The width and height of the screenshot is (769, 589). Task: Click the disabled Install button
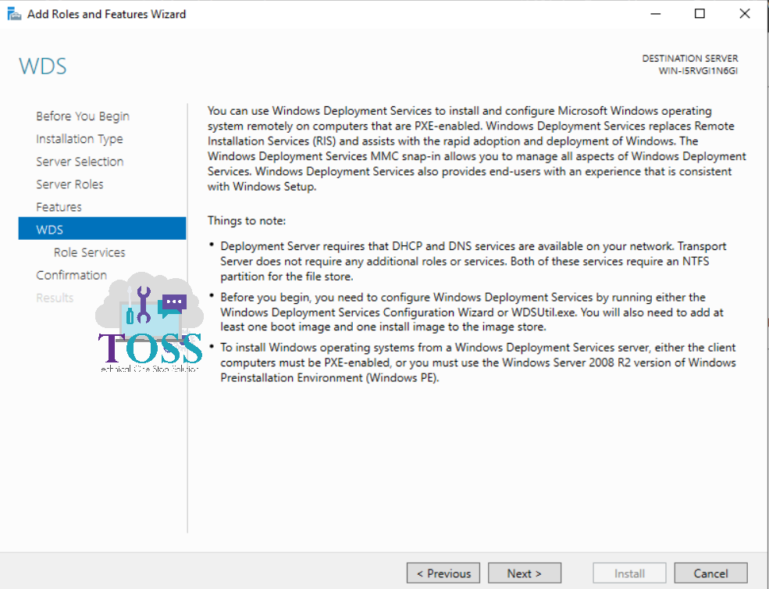tap(629, 573)
